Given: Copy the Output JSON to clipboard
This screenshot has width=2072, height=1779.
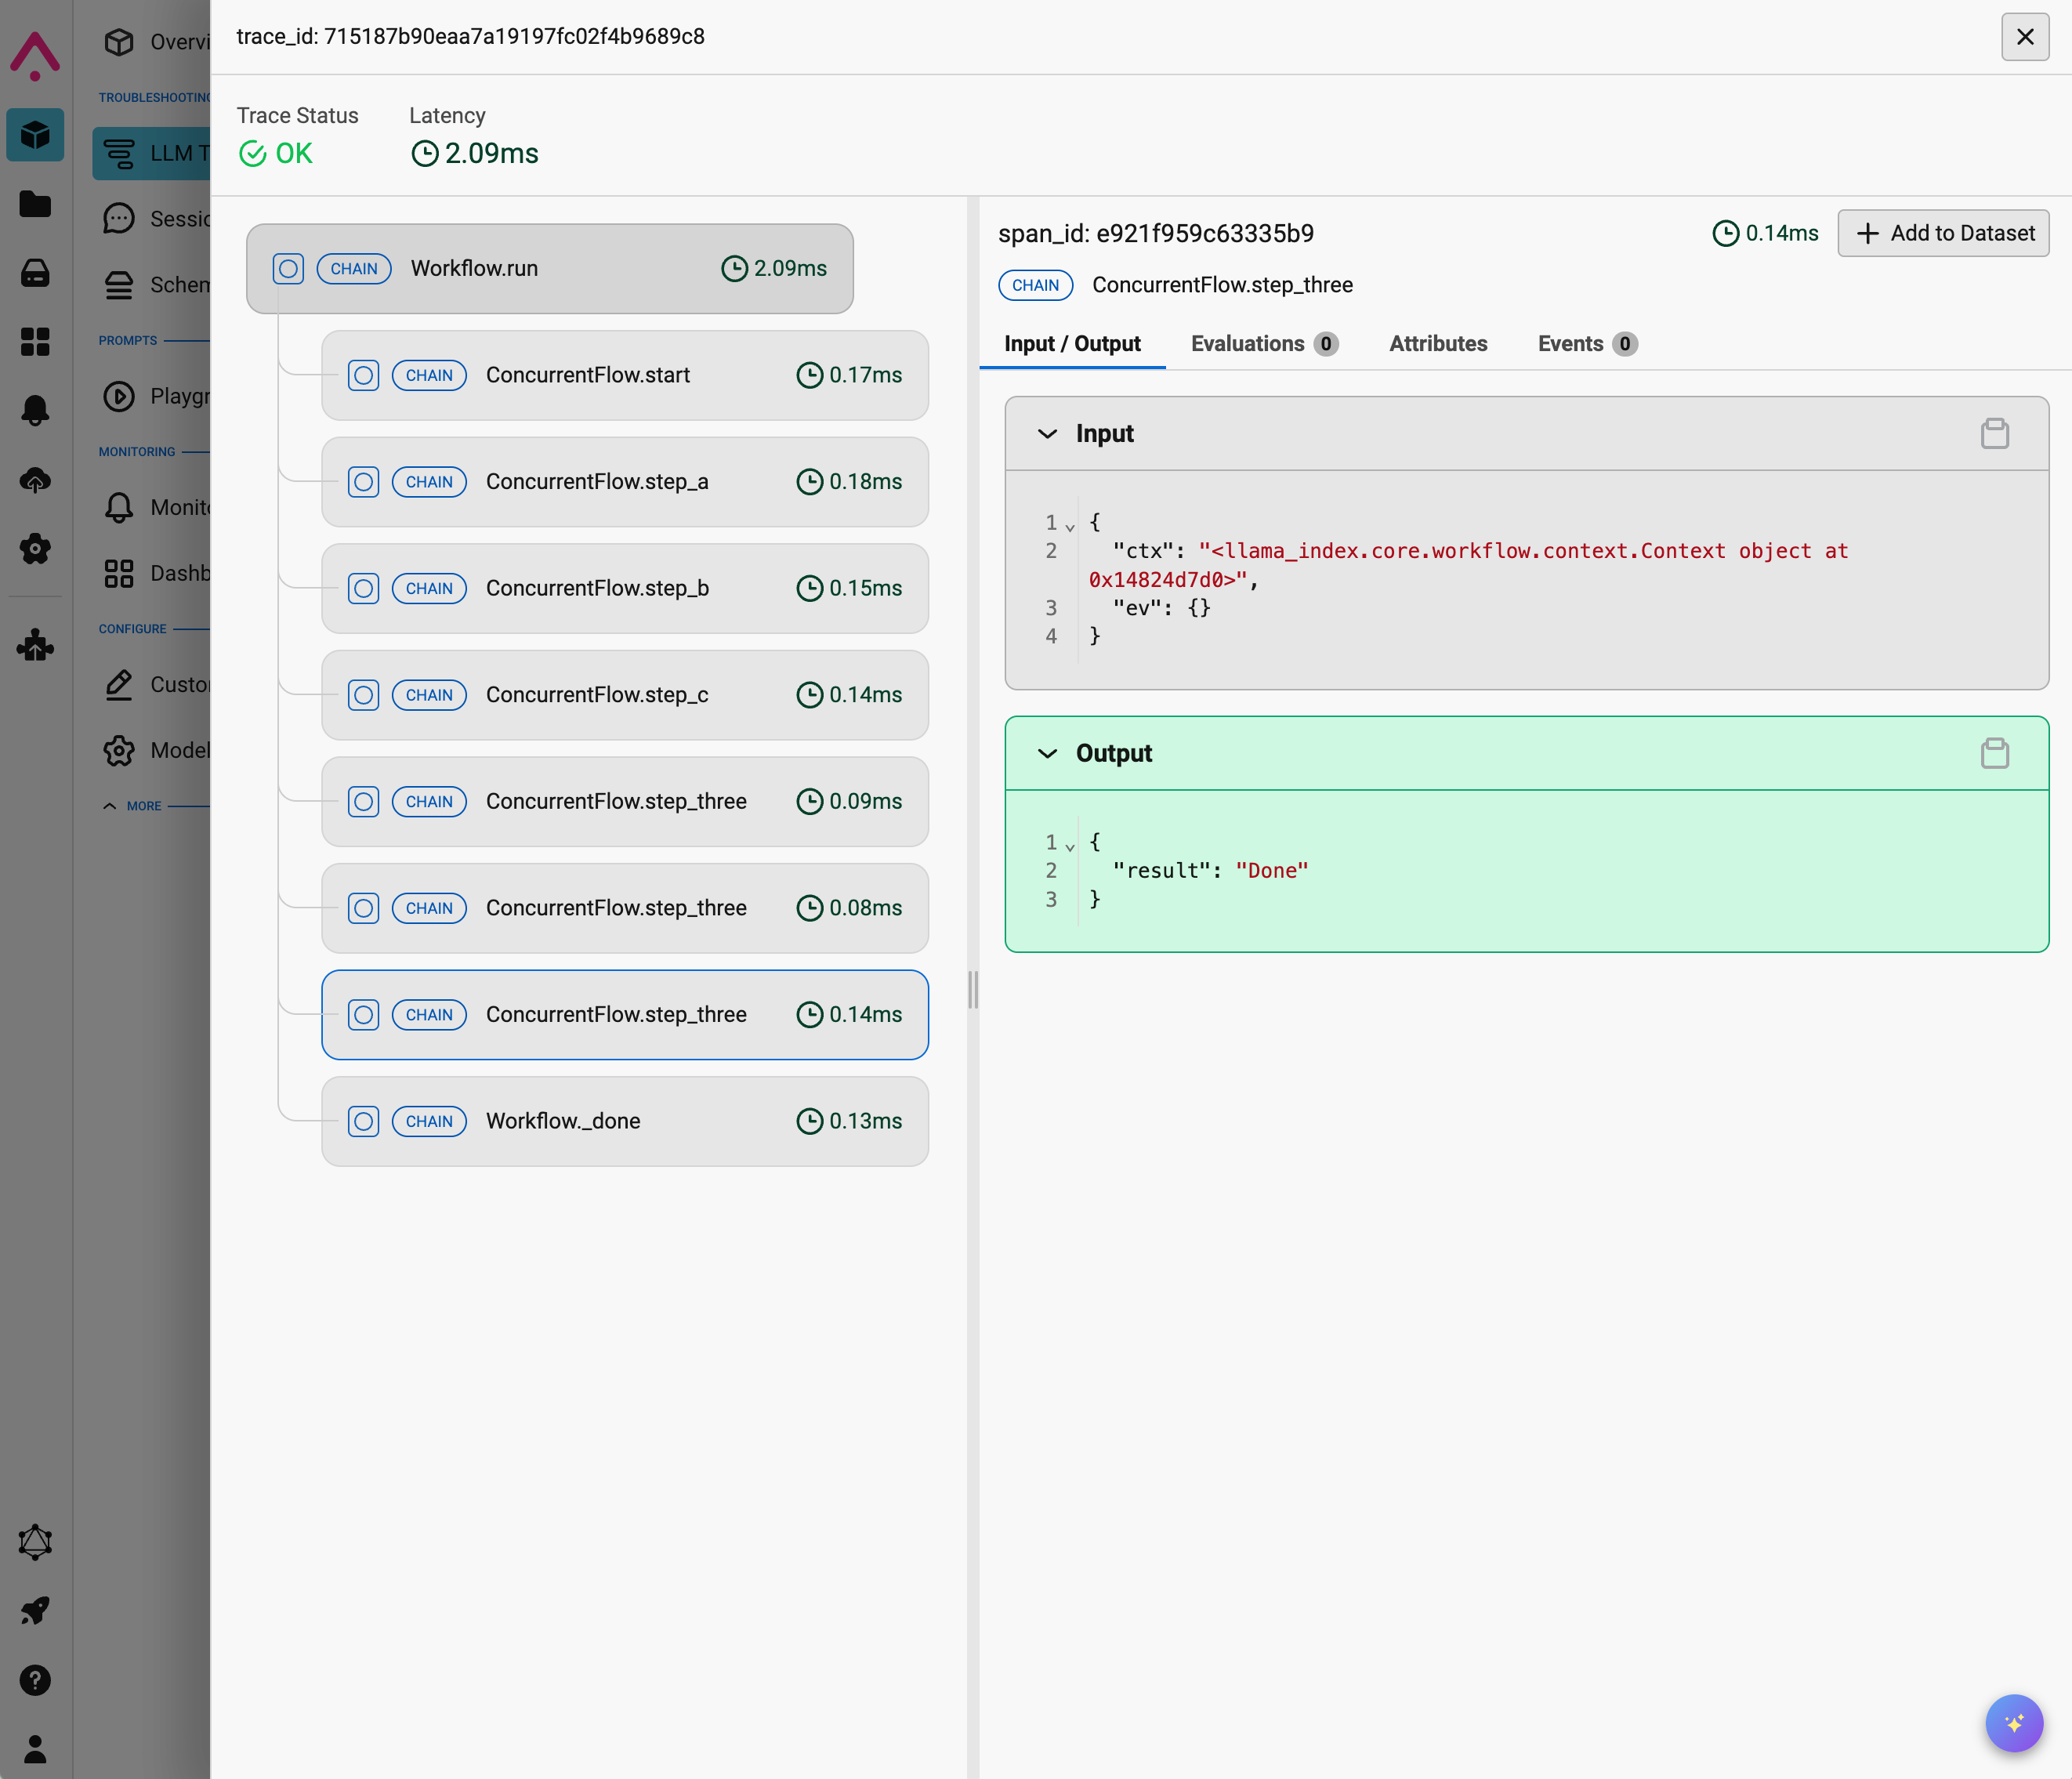Looking at the screenshot, I should click(1994, 753).
